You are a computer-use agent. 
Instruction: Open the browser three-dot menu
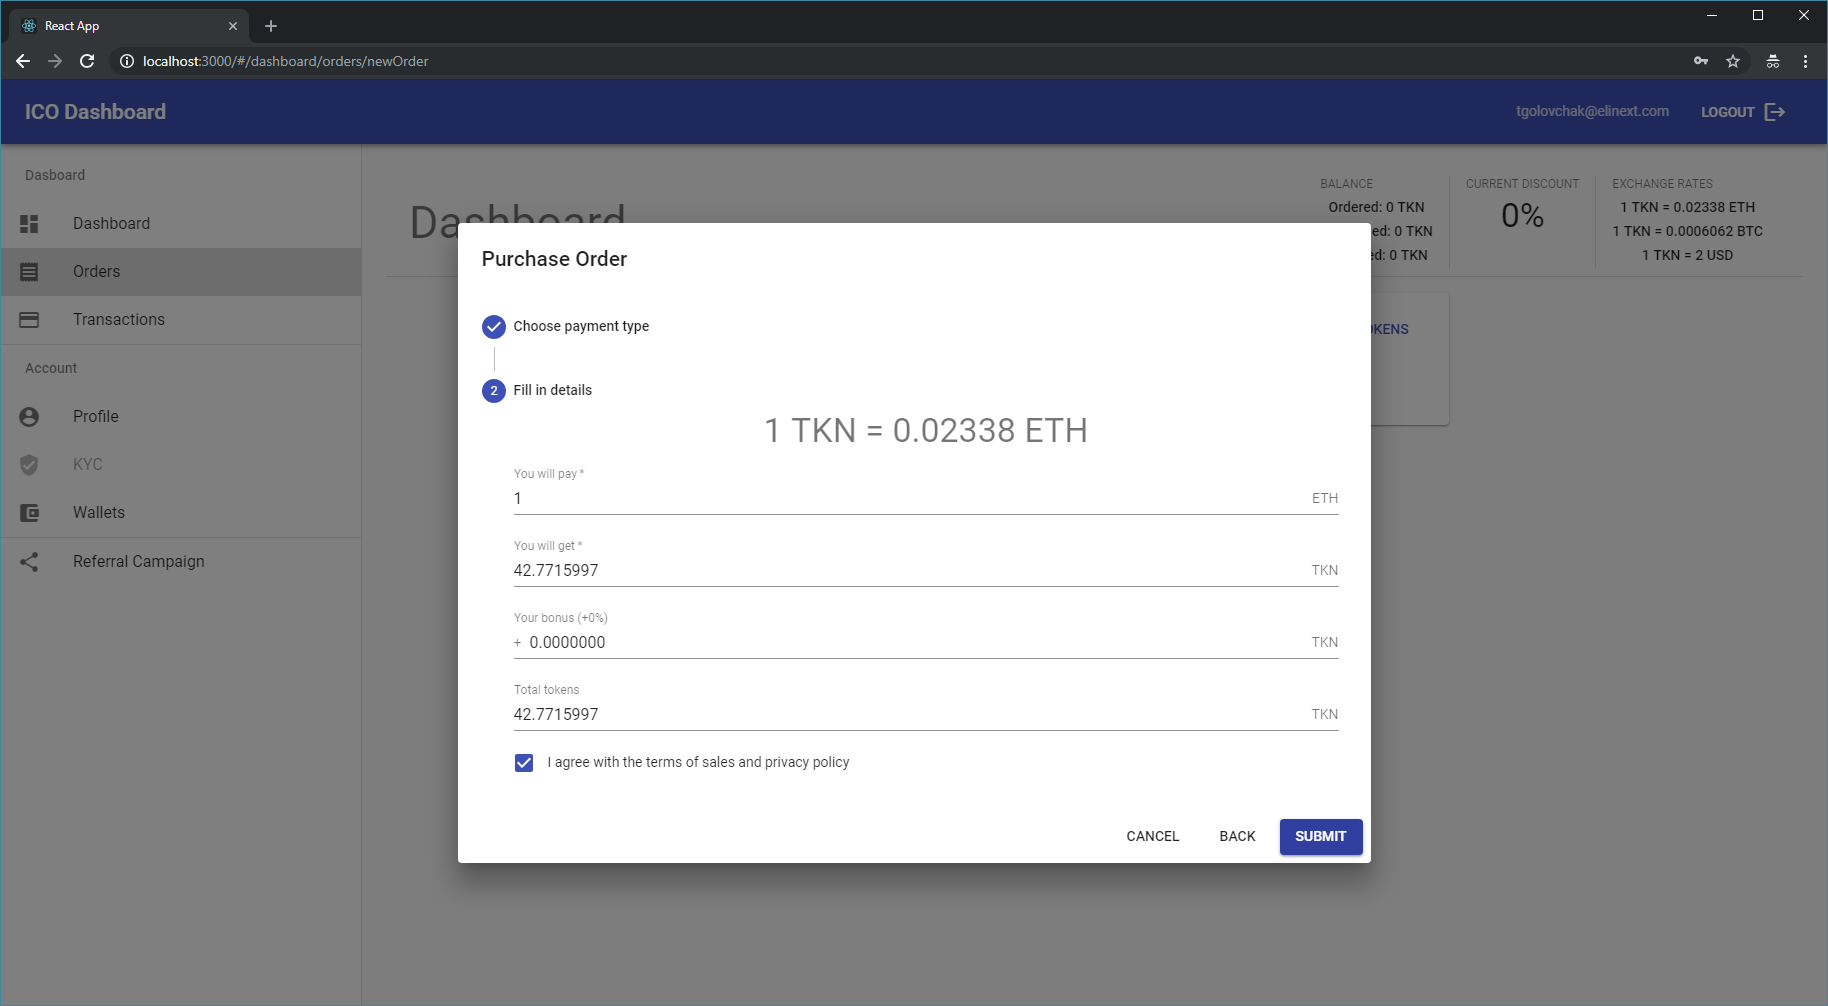click(1805, 61)
